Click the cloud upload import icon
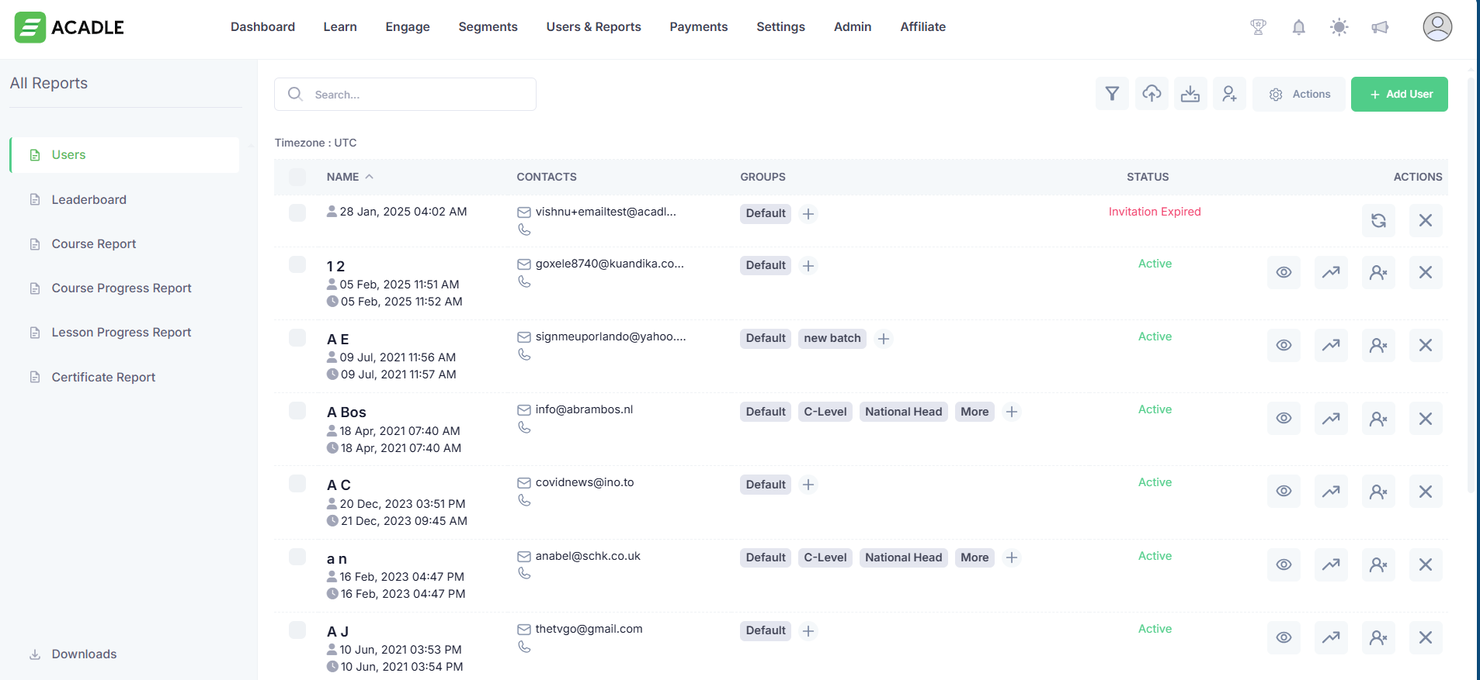Screen dimensions: 1480x680 click(x=1152, y=94)
